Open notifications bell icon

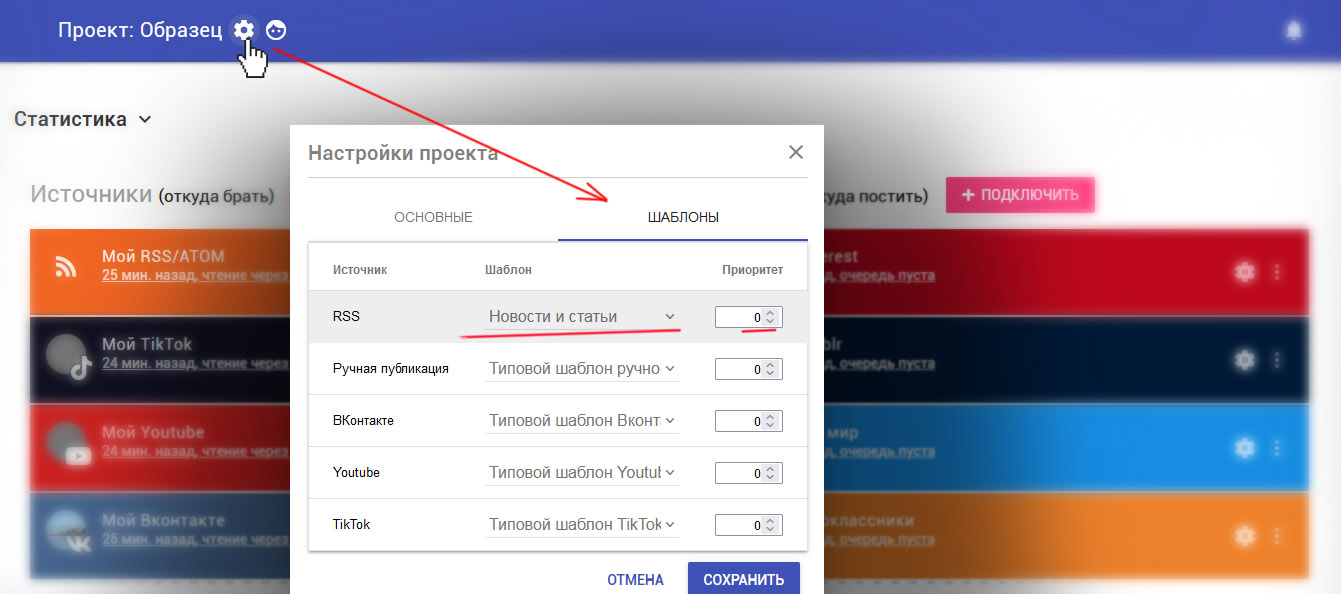pyautogui.click(x=1293, y=31)
